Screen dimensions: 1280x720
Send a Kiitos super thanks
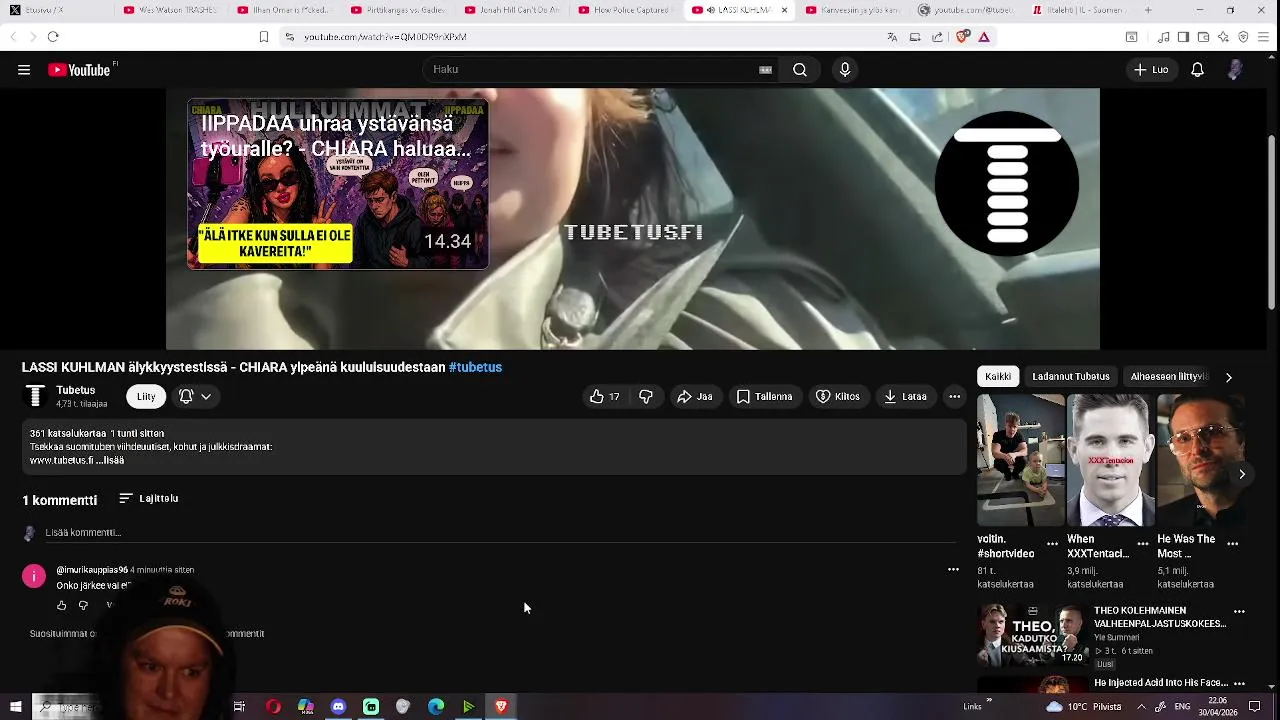click(x=838, y=397)
